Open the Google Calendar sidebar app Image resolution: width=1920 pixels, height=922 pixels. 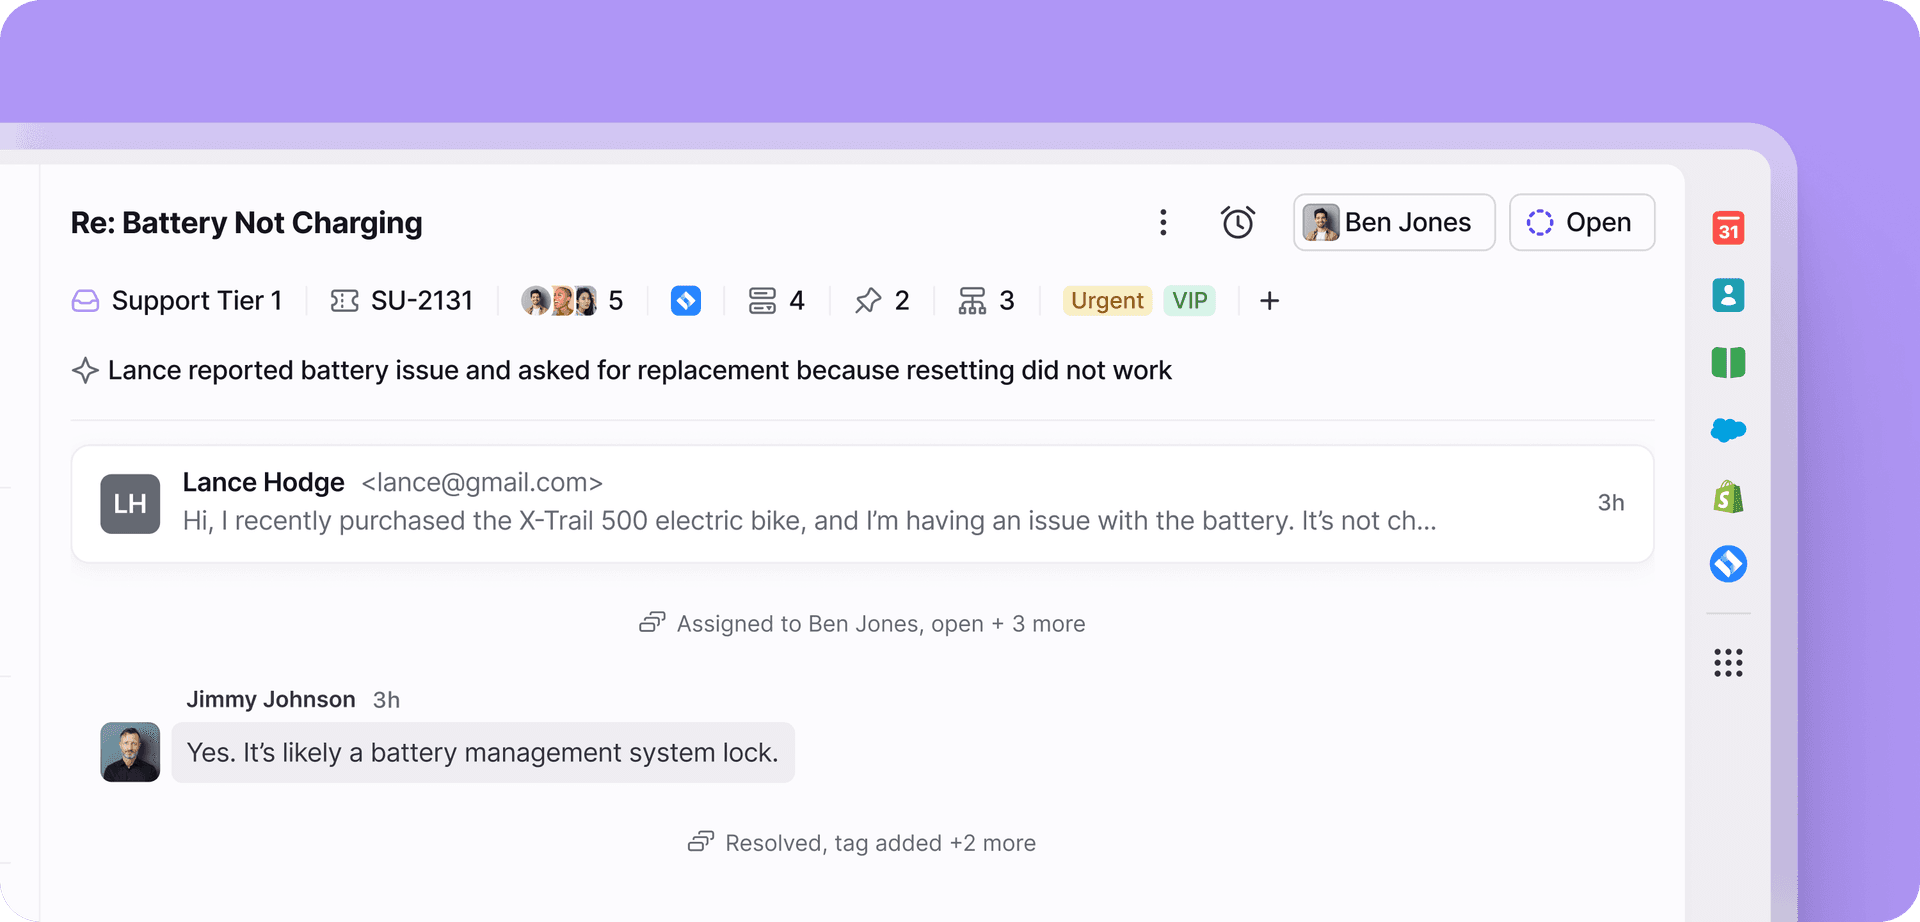tap(1727, 228)
